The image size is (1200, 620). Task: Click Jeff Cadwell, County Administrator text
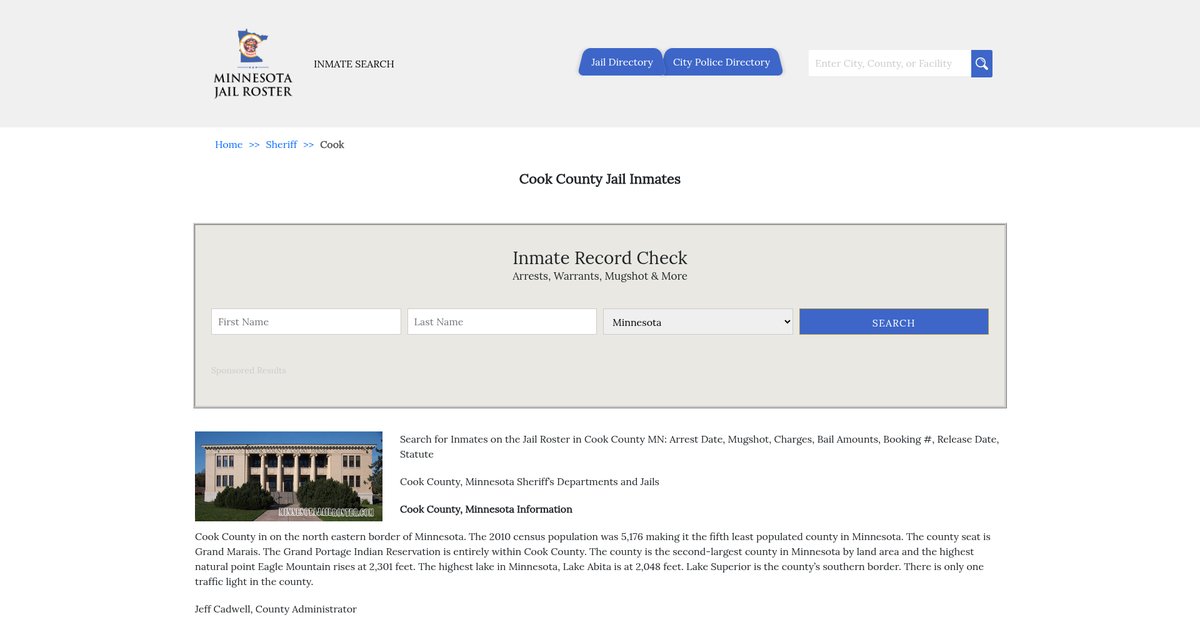pos(275,609)
